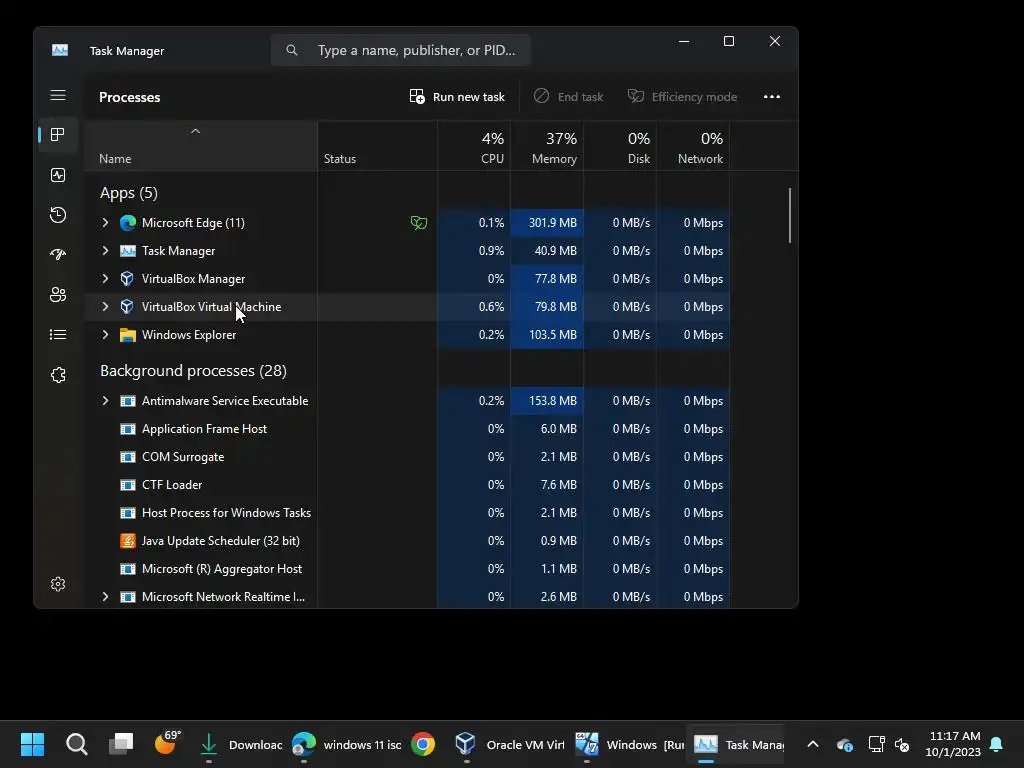Click the Java Update Scheduler icon
Image resolution: width=1024 pixels, height=768 pixels.
[x=128, y=541]
